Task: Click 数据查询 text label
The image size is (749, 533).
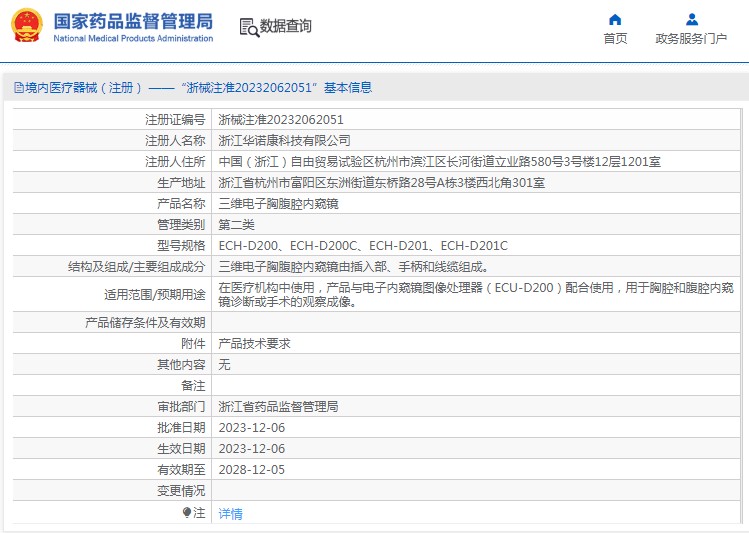Action: (x=285, y=26)
